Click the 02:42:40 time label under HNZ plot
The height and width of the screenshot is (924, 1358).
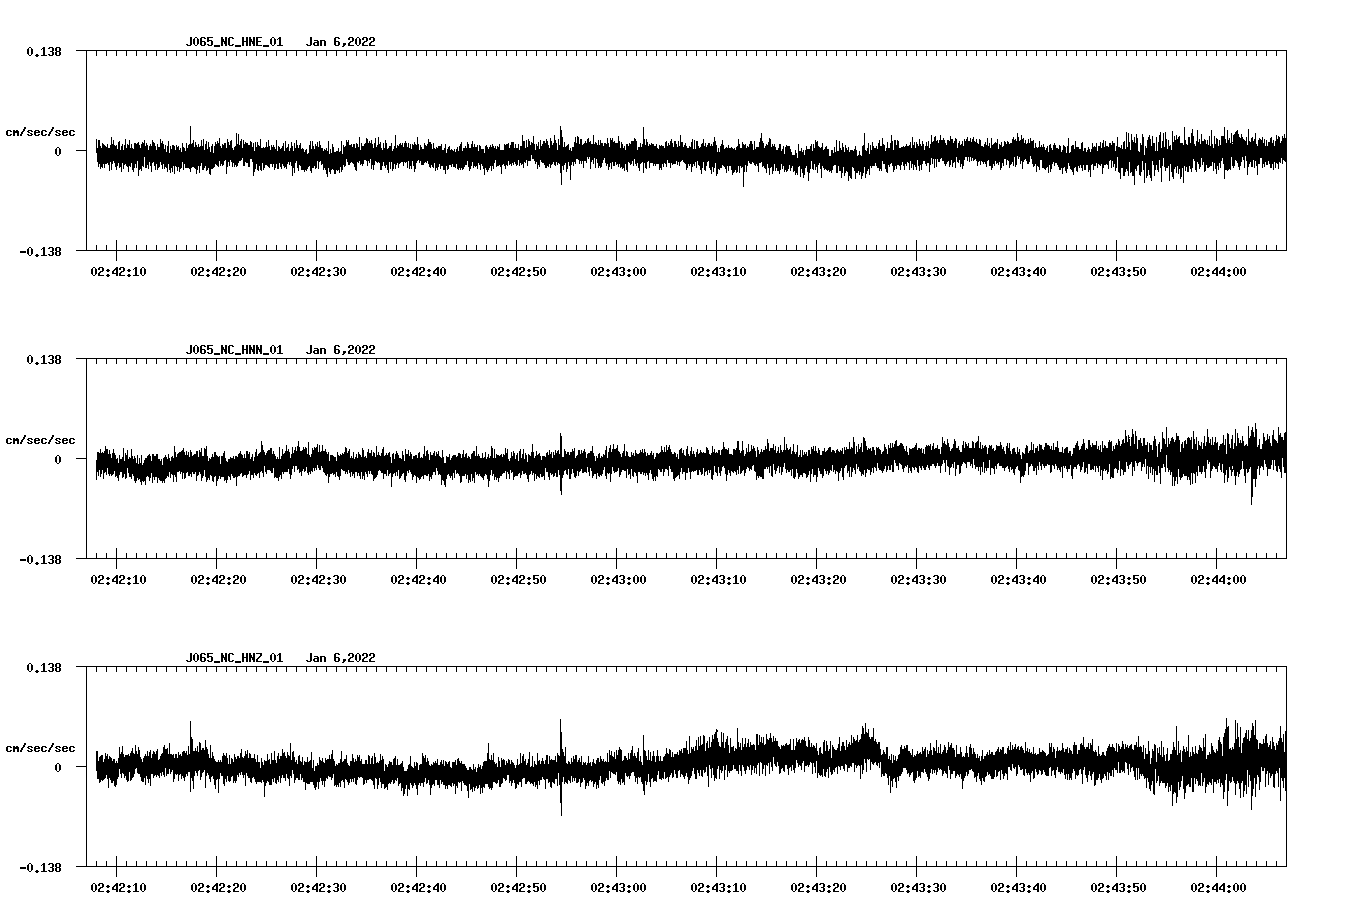(x=418, y=888)
